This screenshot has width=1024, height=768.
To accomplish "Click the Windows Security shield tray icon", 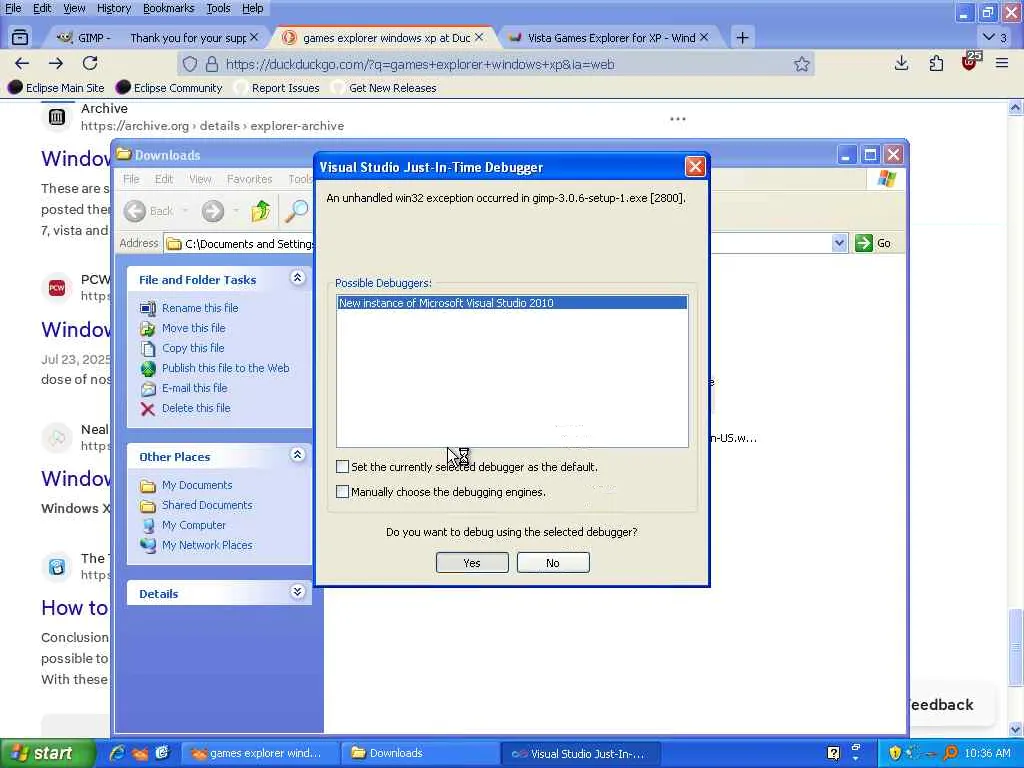I will click(895, 753).
